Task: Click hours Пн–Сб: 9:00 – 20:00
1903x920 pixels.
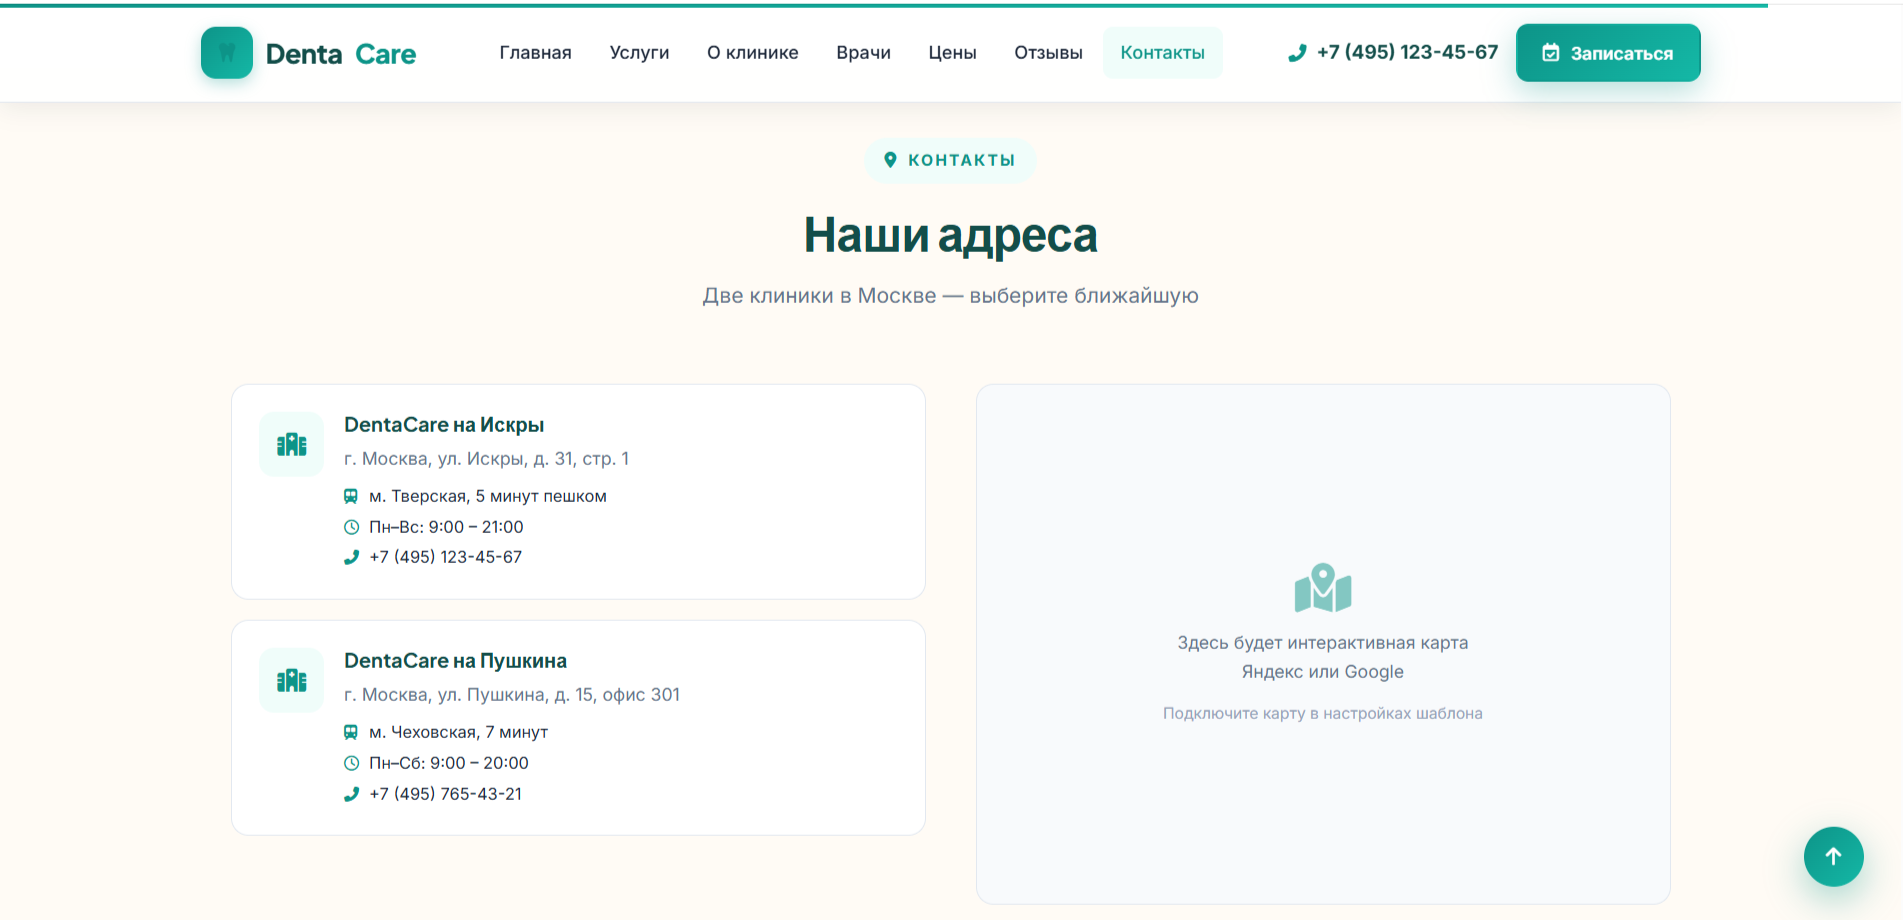Action: tap(449, 763)
